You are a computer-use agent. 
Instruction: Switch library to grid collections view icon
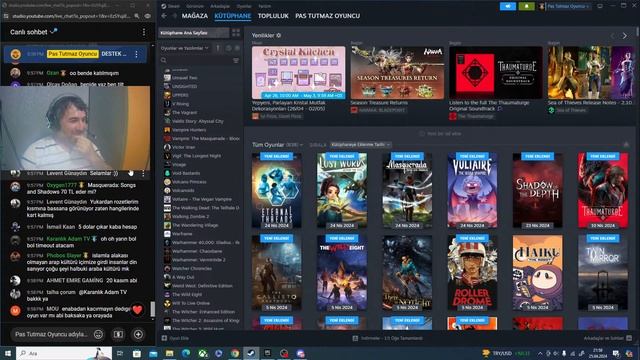coord(236,33)
